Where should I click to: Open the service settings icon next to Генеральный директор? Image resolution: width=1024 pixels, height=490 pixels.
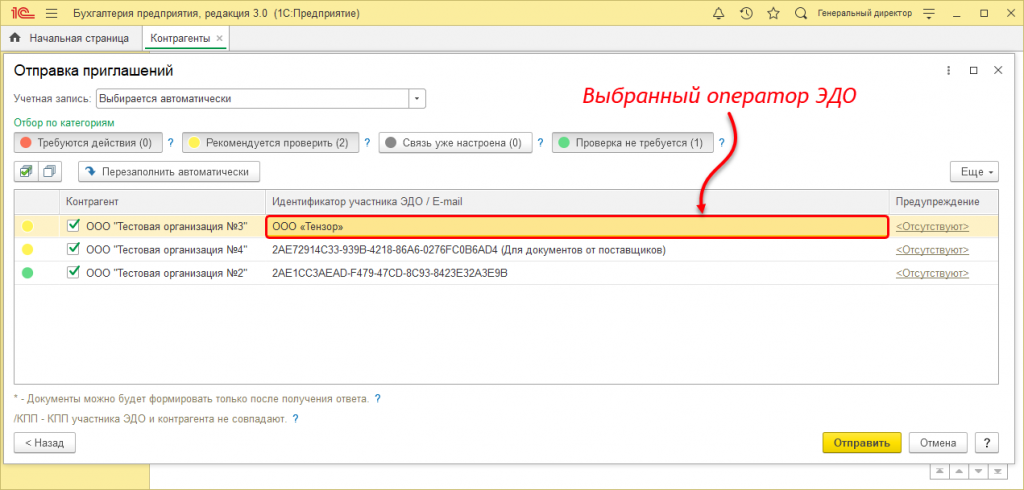click(929, 13)
